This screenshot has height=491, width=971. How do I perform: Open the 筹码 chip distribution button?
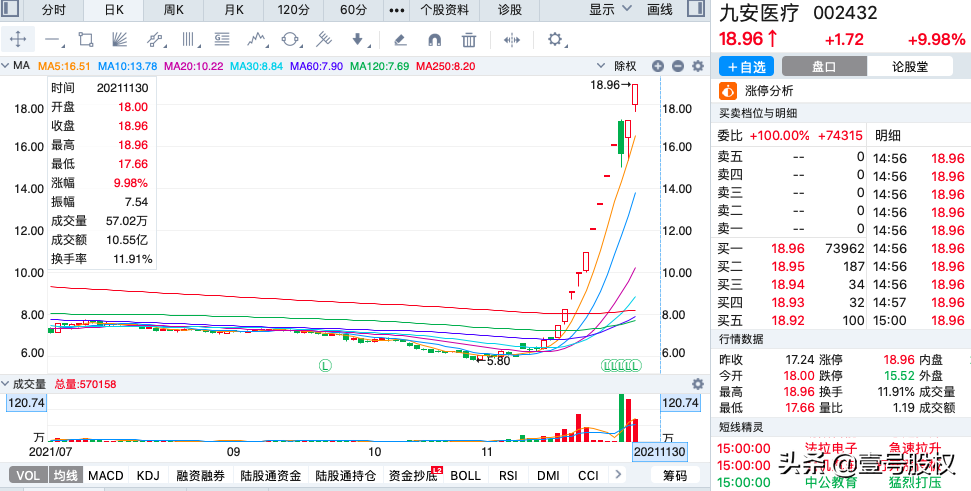pyautogui.click(x=675, y=476)
